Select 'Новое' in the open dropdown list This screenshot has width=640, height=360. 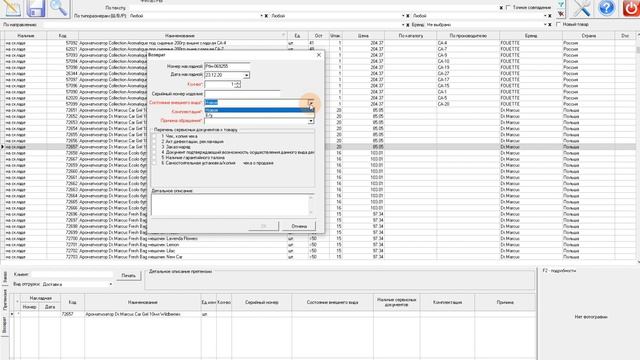259,110
